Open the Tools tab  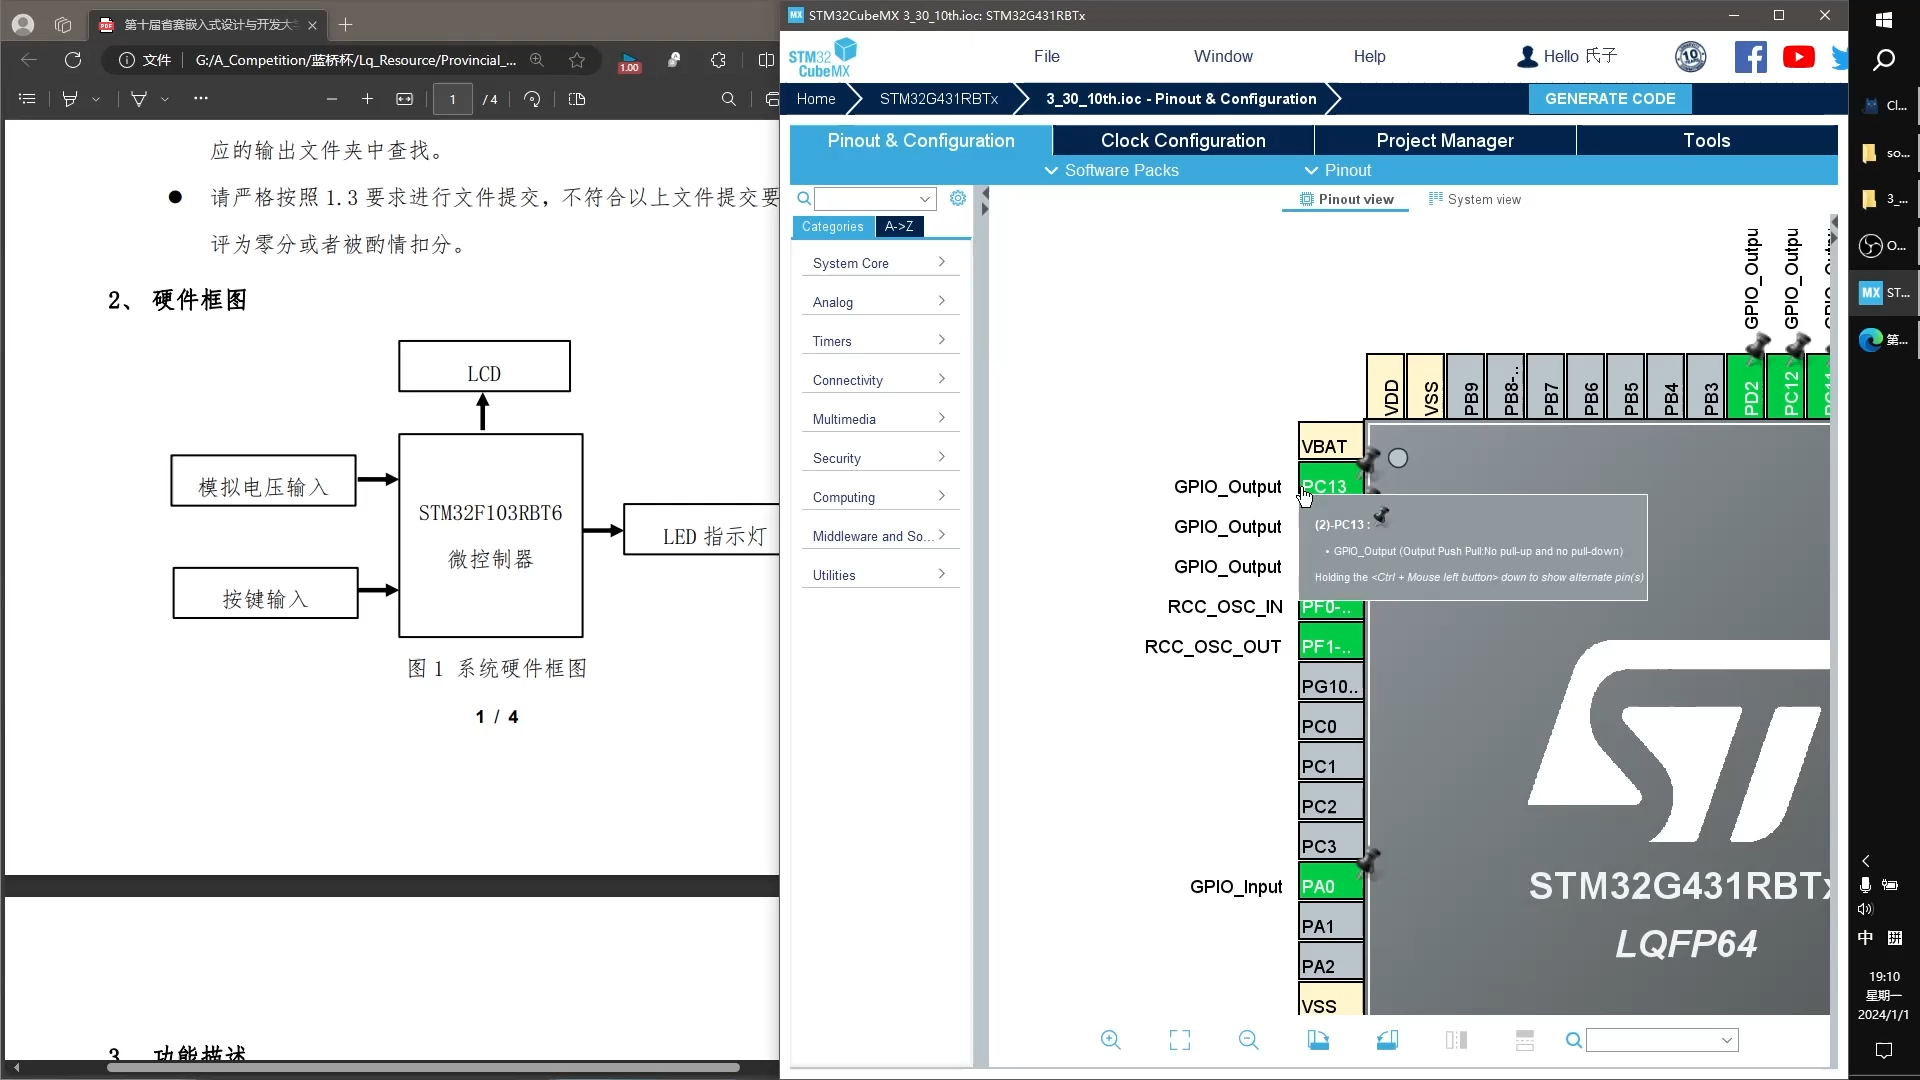(x=1706, y=140)
